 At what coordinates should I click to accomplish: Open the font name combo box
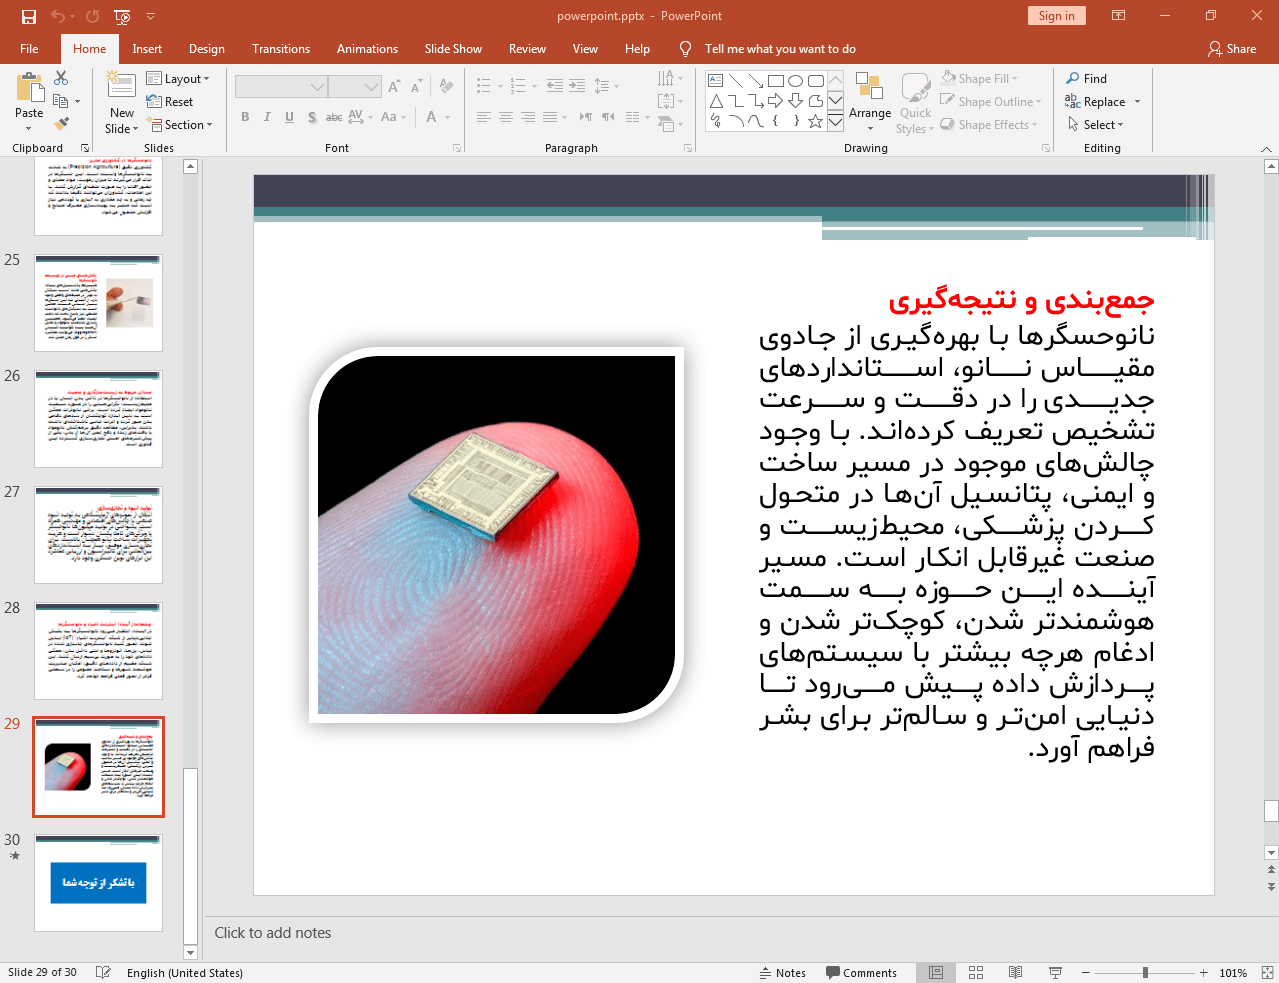(281, 86)
